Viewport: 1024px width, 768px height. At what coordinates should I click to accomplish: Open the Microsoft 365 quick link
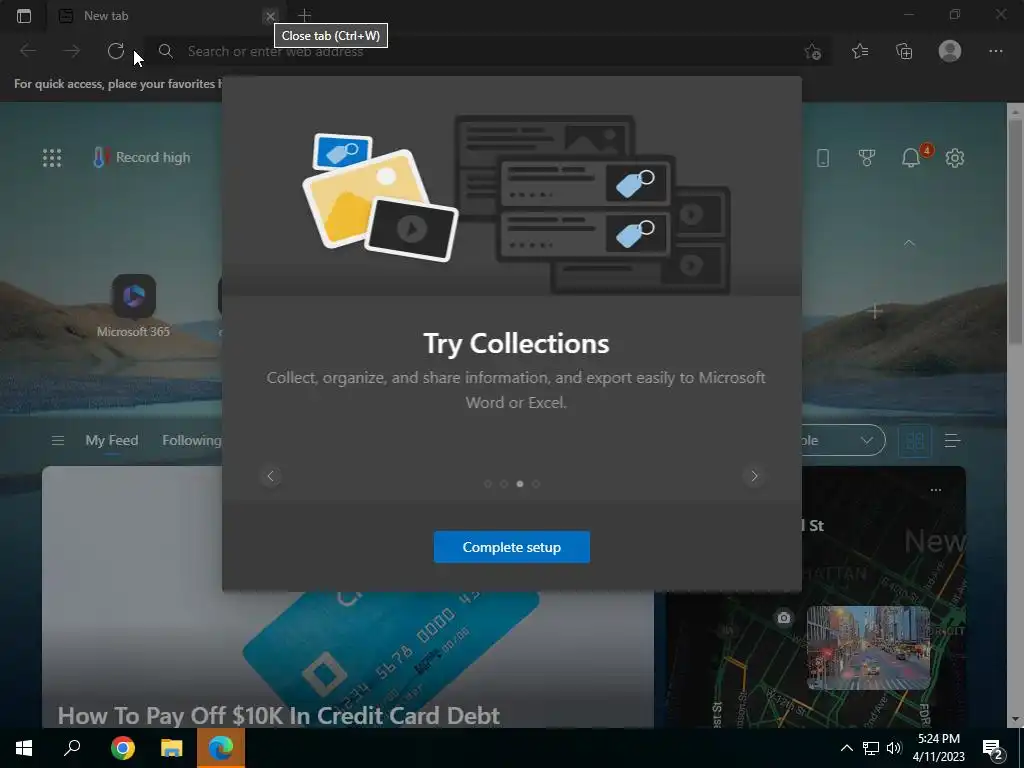coord(133,306)
